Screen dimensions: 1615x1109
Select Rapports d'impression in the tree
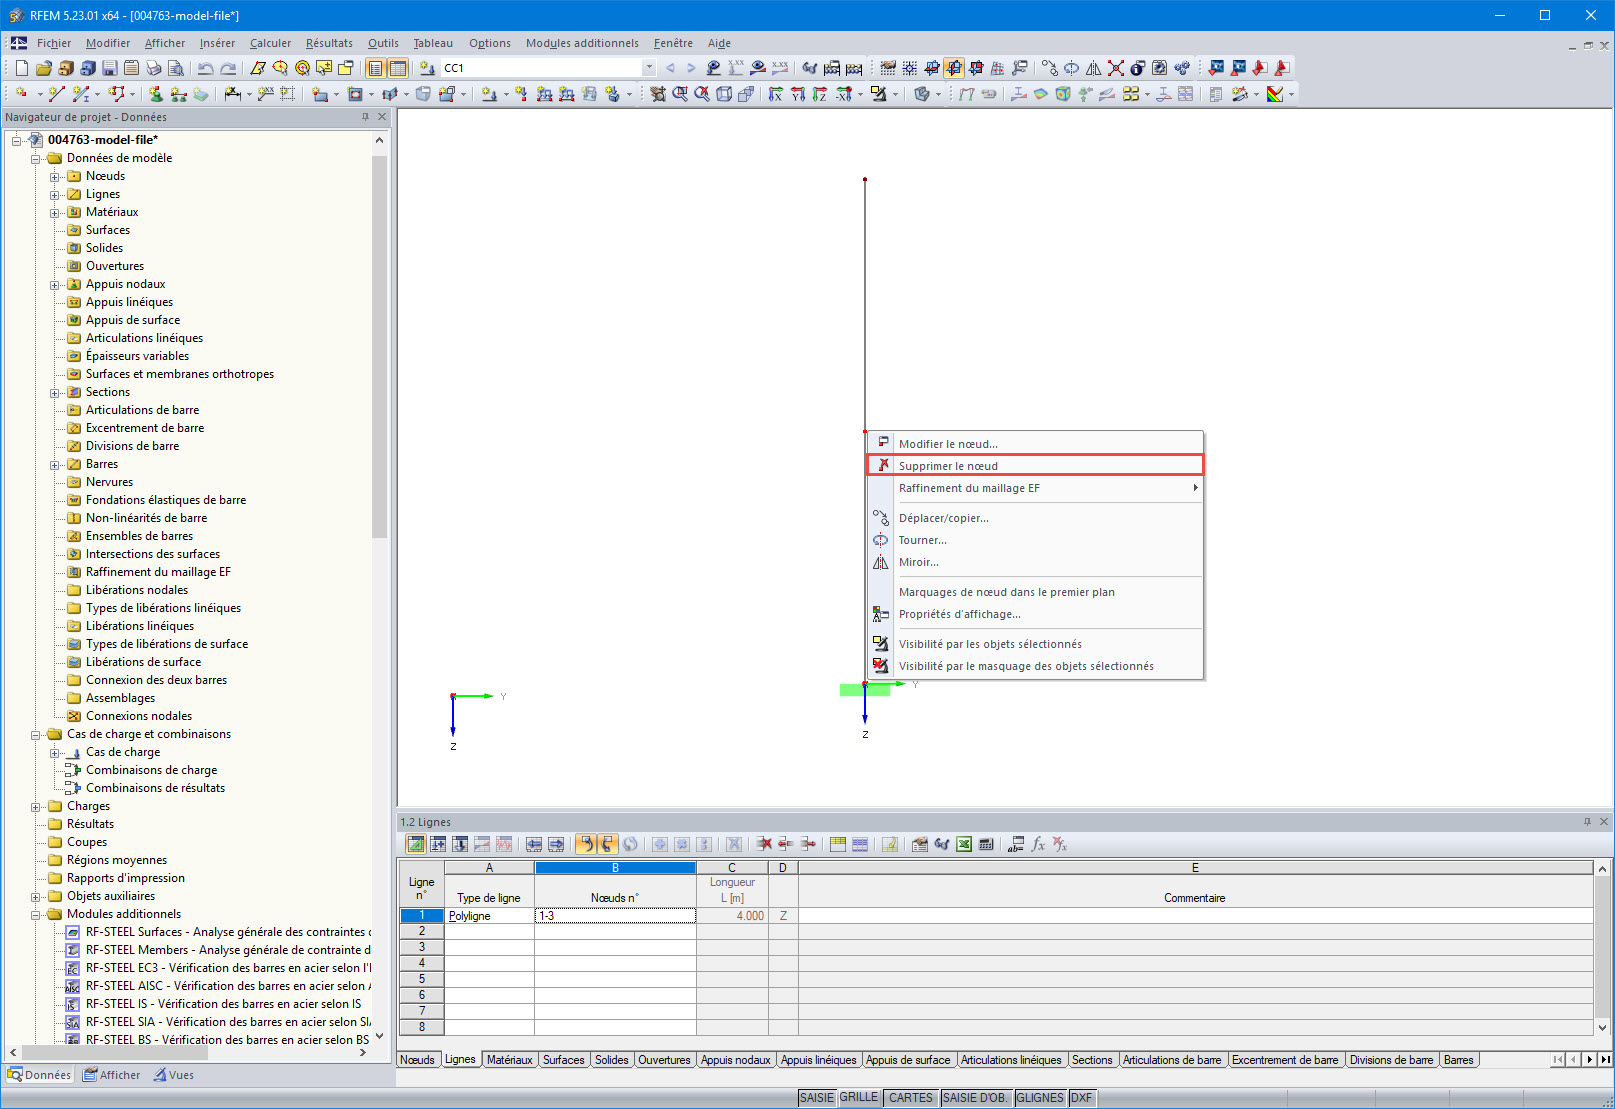point(126,878)
